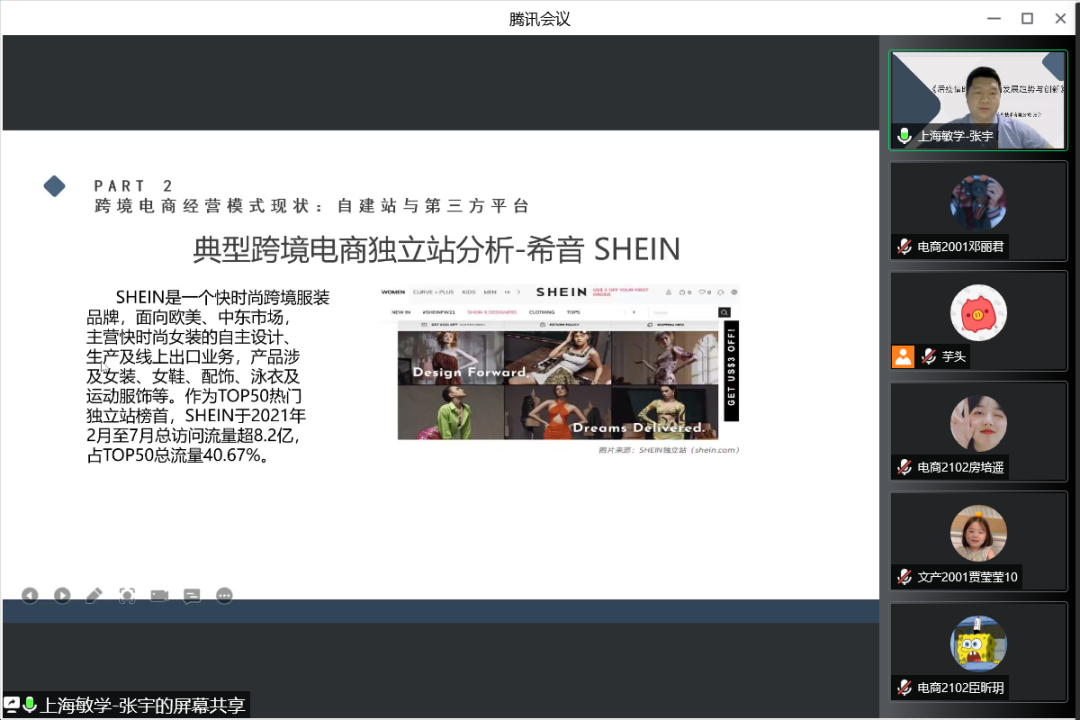This screenshot has height=720, width=1080.
Task: Go to the previous slide with the left arrow
Action: 30,595
